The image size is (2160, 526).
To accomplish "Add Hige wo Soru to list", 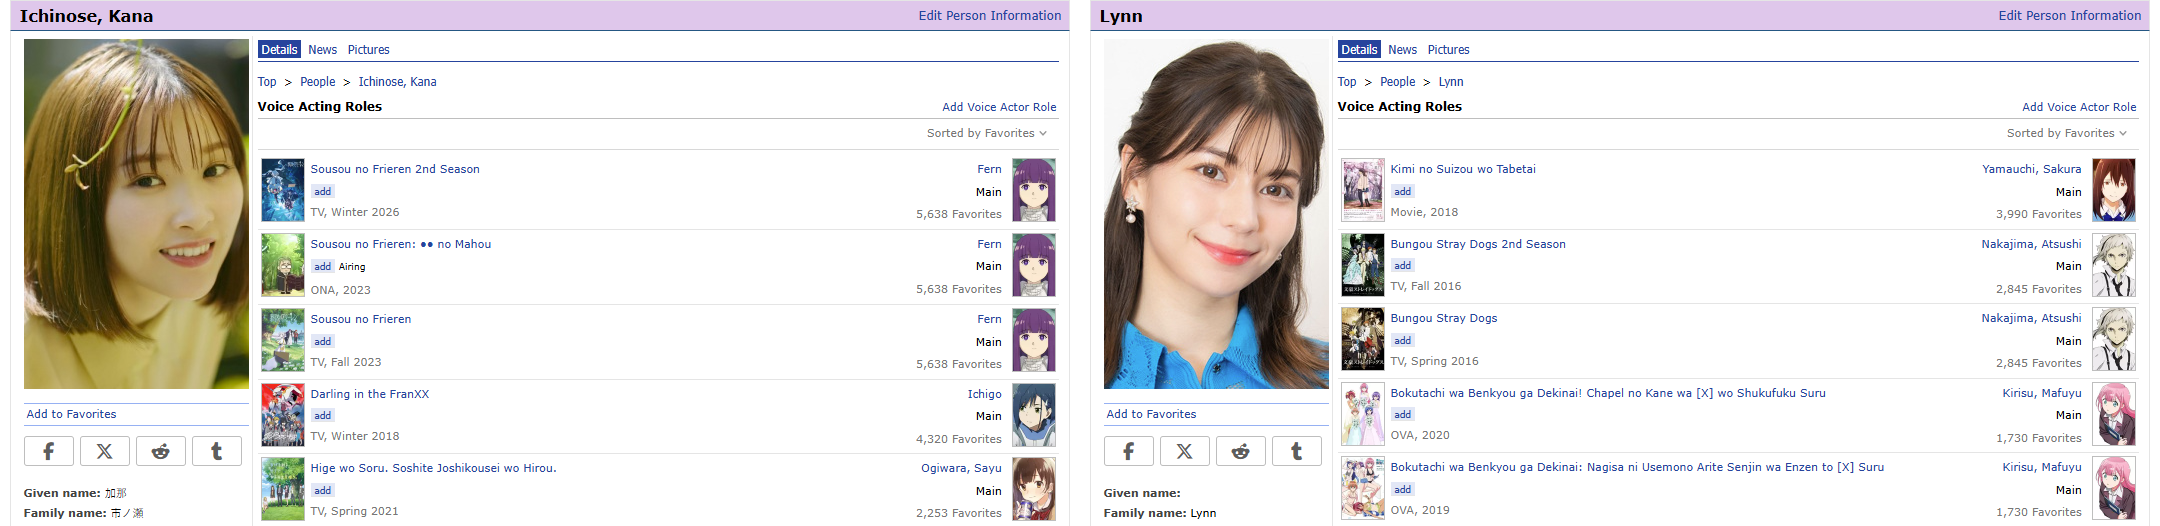I will [x=322, y=491].
